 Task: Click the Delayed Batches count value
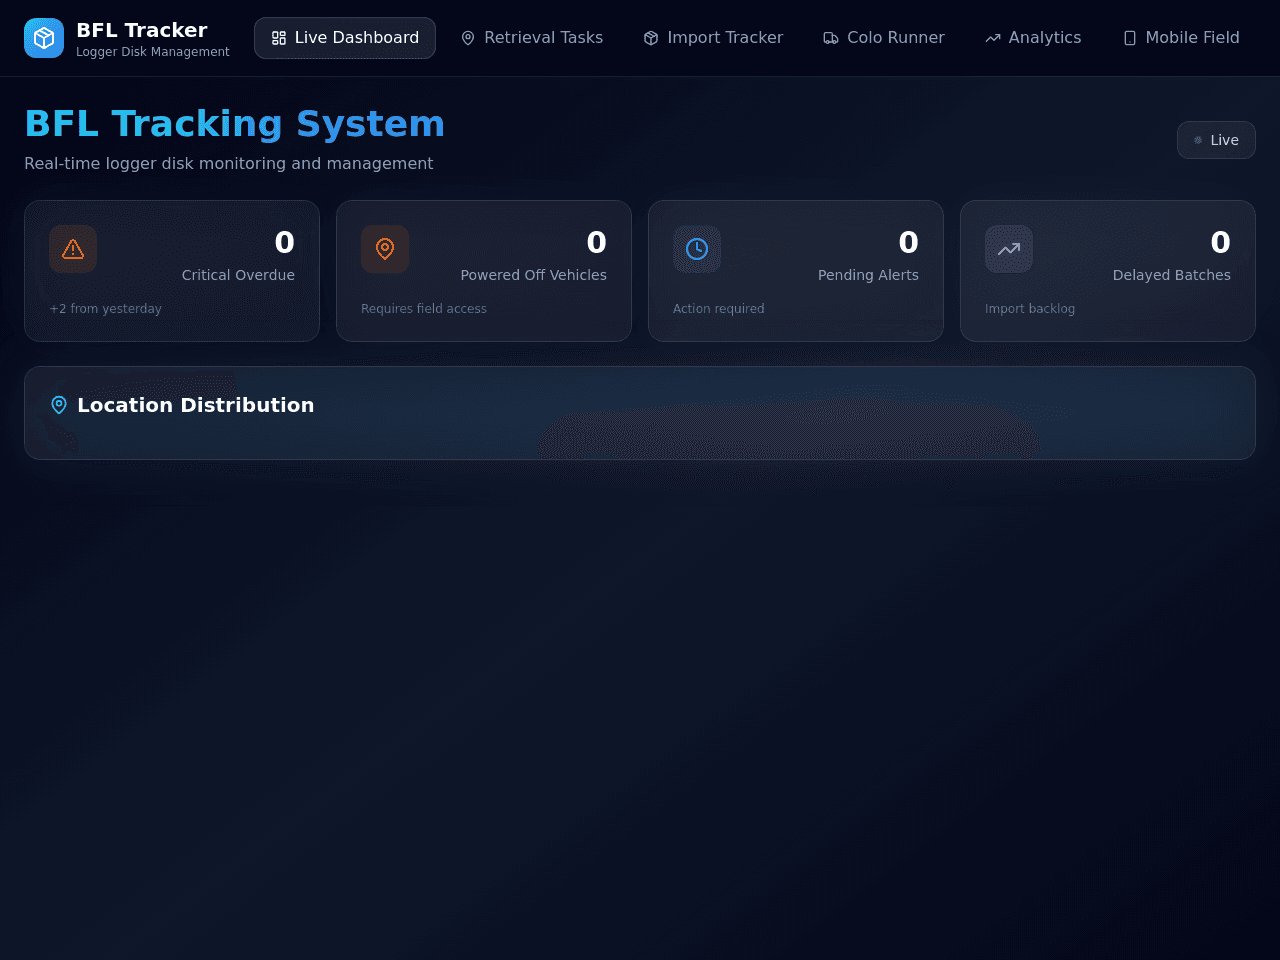pyautogui.click(x=1221, y=242)
